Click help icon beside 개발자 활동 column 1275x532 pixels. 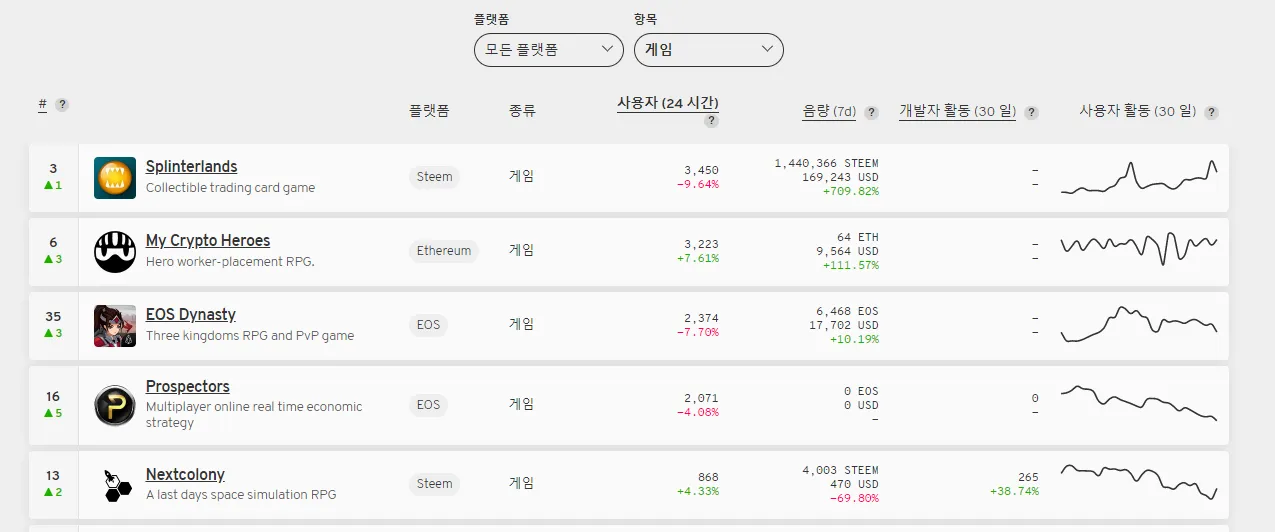coord(1031,113)
